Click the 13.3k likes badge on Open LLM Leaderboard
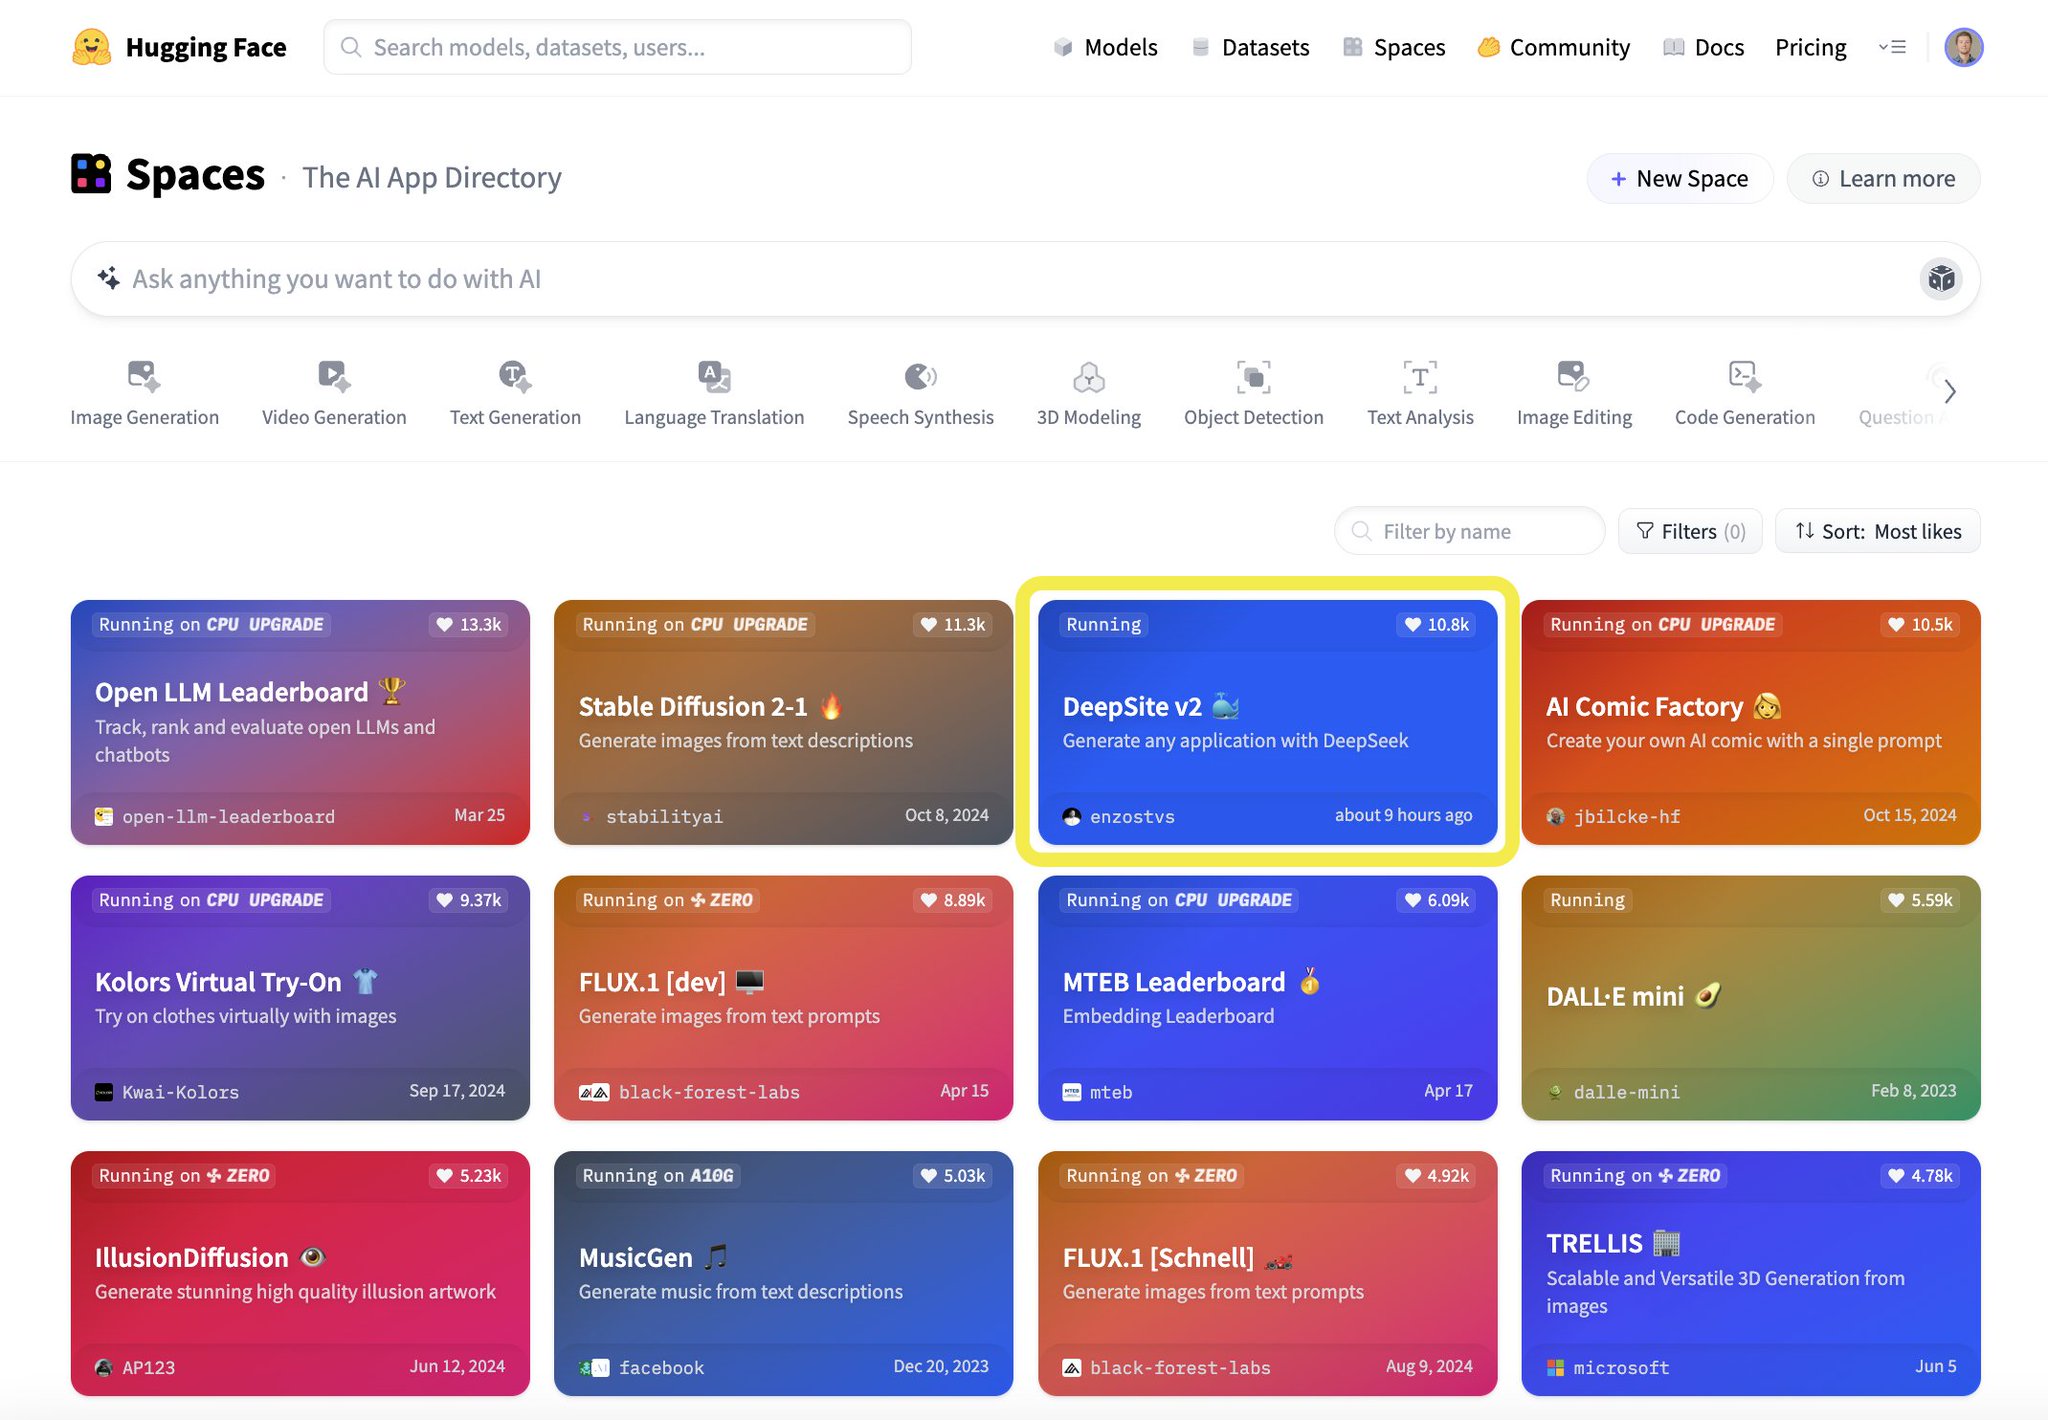The height and width of the screenshot is (1420, 2048). [469, 625]
